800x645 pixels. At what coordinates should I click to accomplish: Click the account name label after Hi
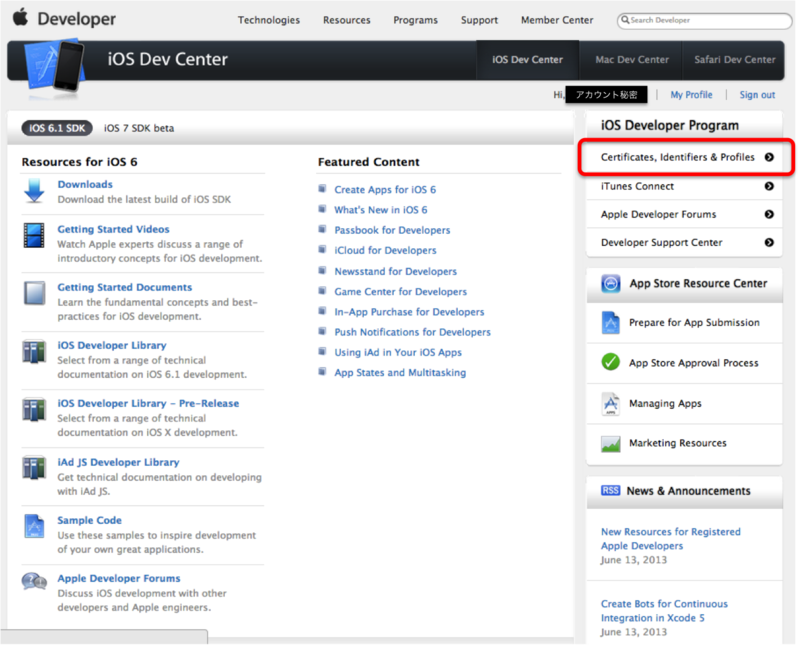click(x=606, y=95)
